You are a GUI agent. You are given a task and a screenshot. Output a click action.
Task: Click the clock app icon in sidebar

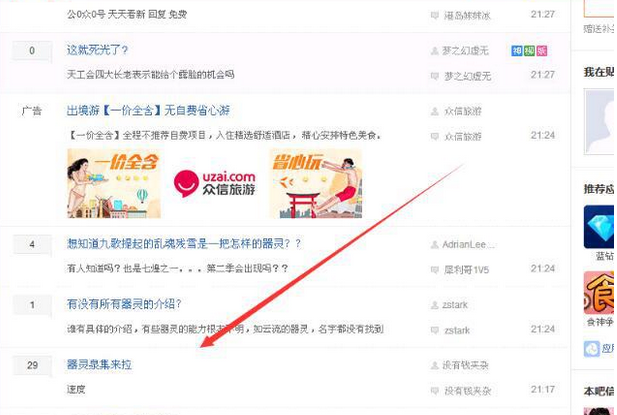(591, 349)
